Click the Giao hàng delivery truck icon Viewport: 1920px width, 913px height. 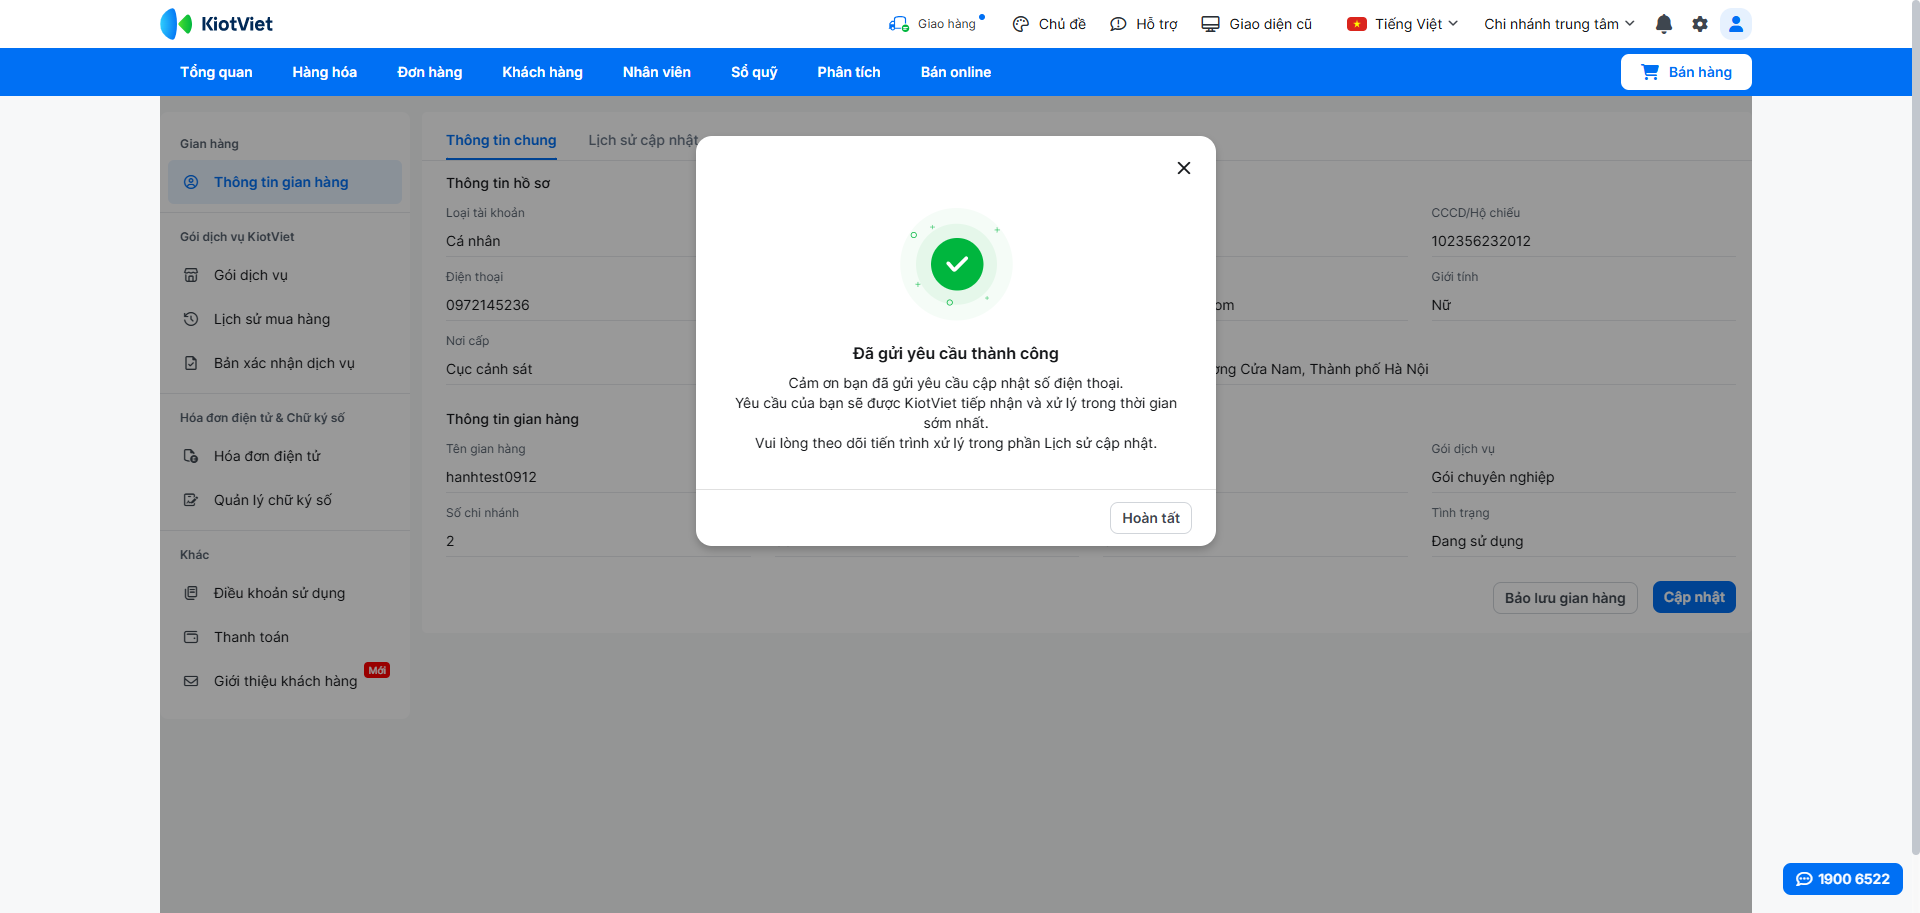click(899, 24)
